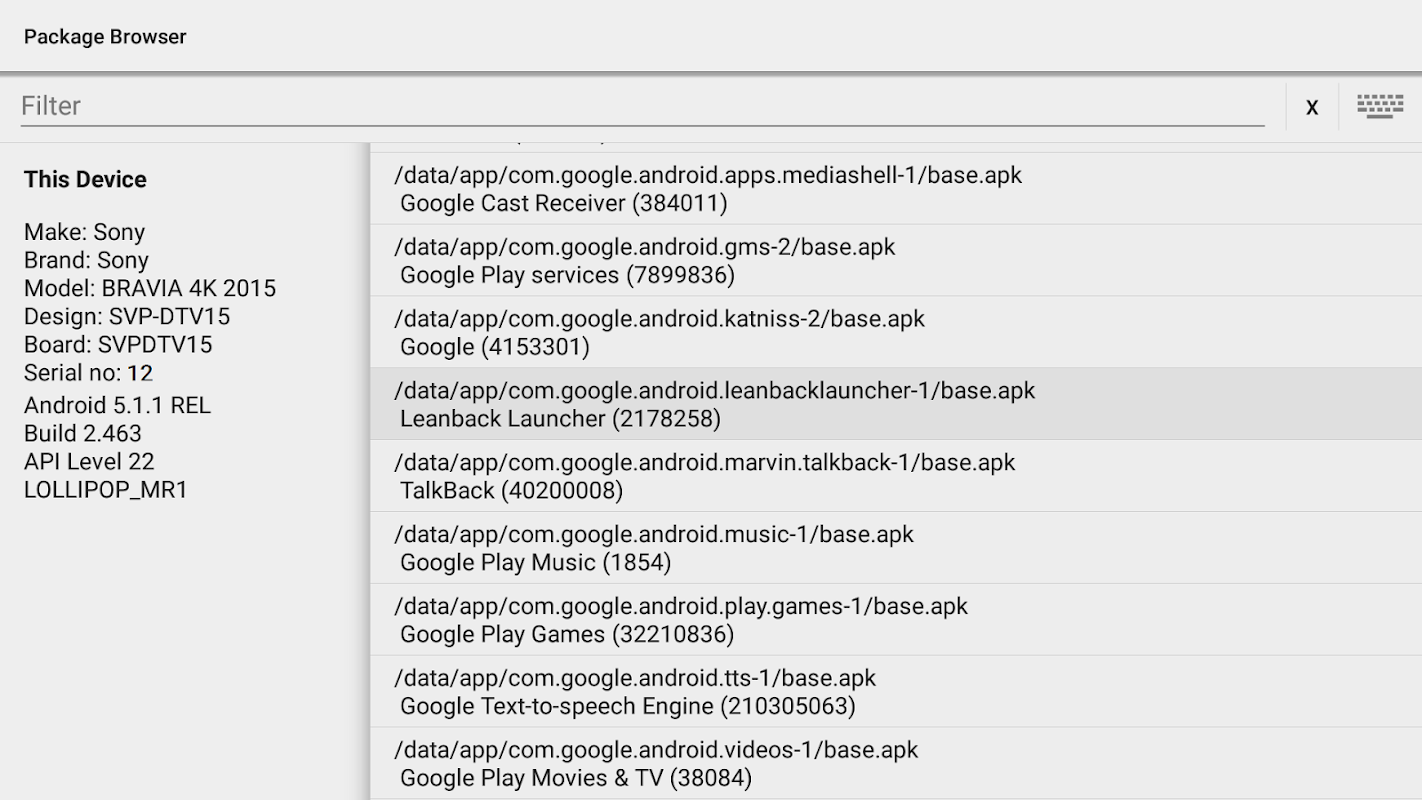1422x800 pixels.
Task: Click the This Device heading
Action: (x=85, y=180)
